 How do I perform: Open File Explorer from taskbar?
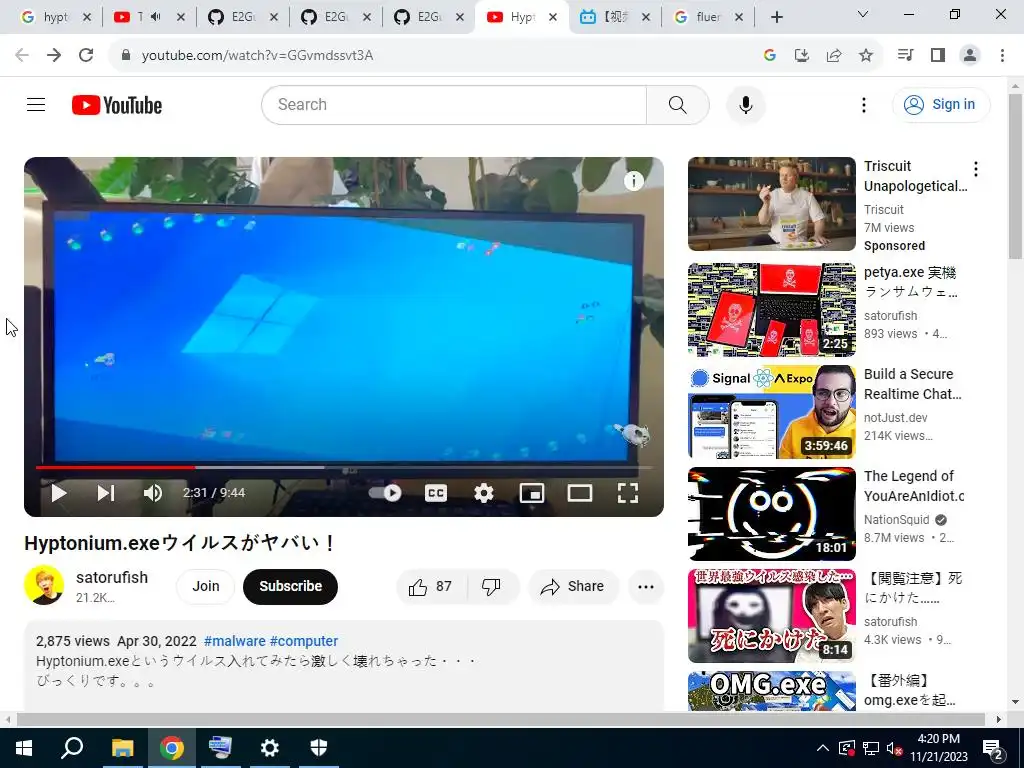coord(122,748)
